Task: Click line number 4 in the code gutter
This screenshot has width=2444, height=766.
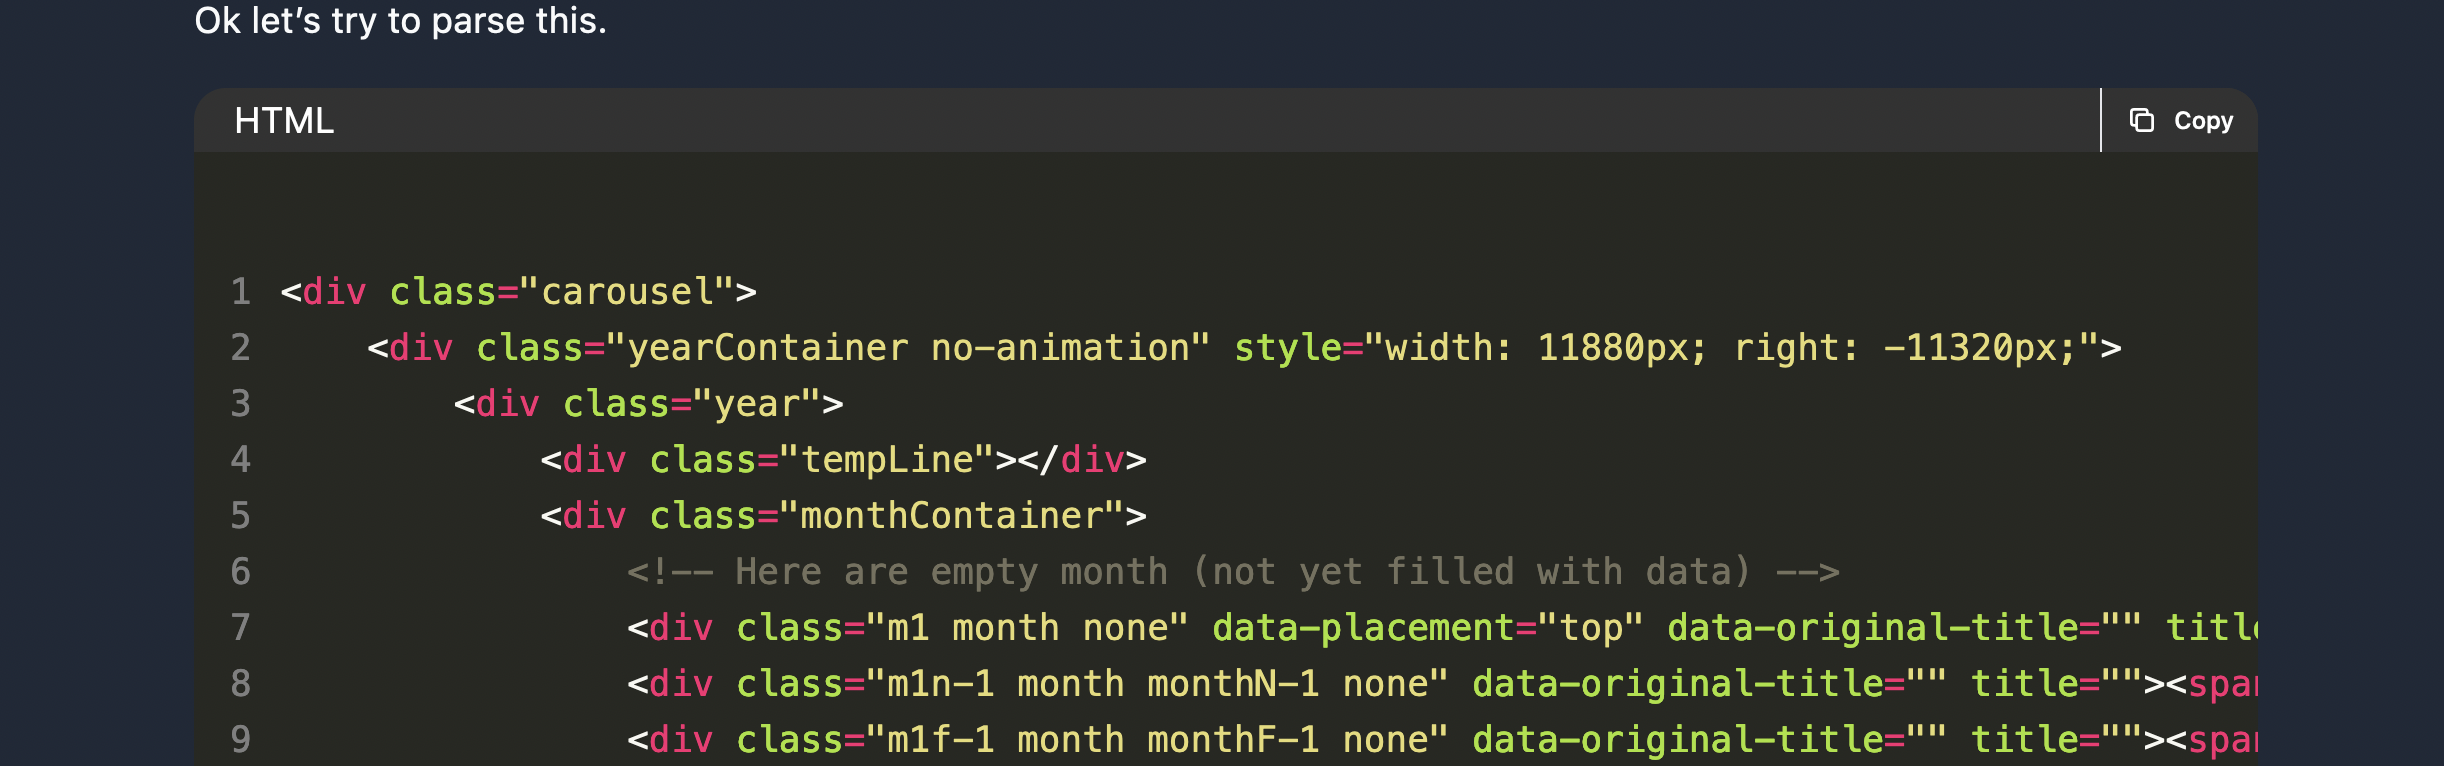Action: coord(241,460)
